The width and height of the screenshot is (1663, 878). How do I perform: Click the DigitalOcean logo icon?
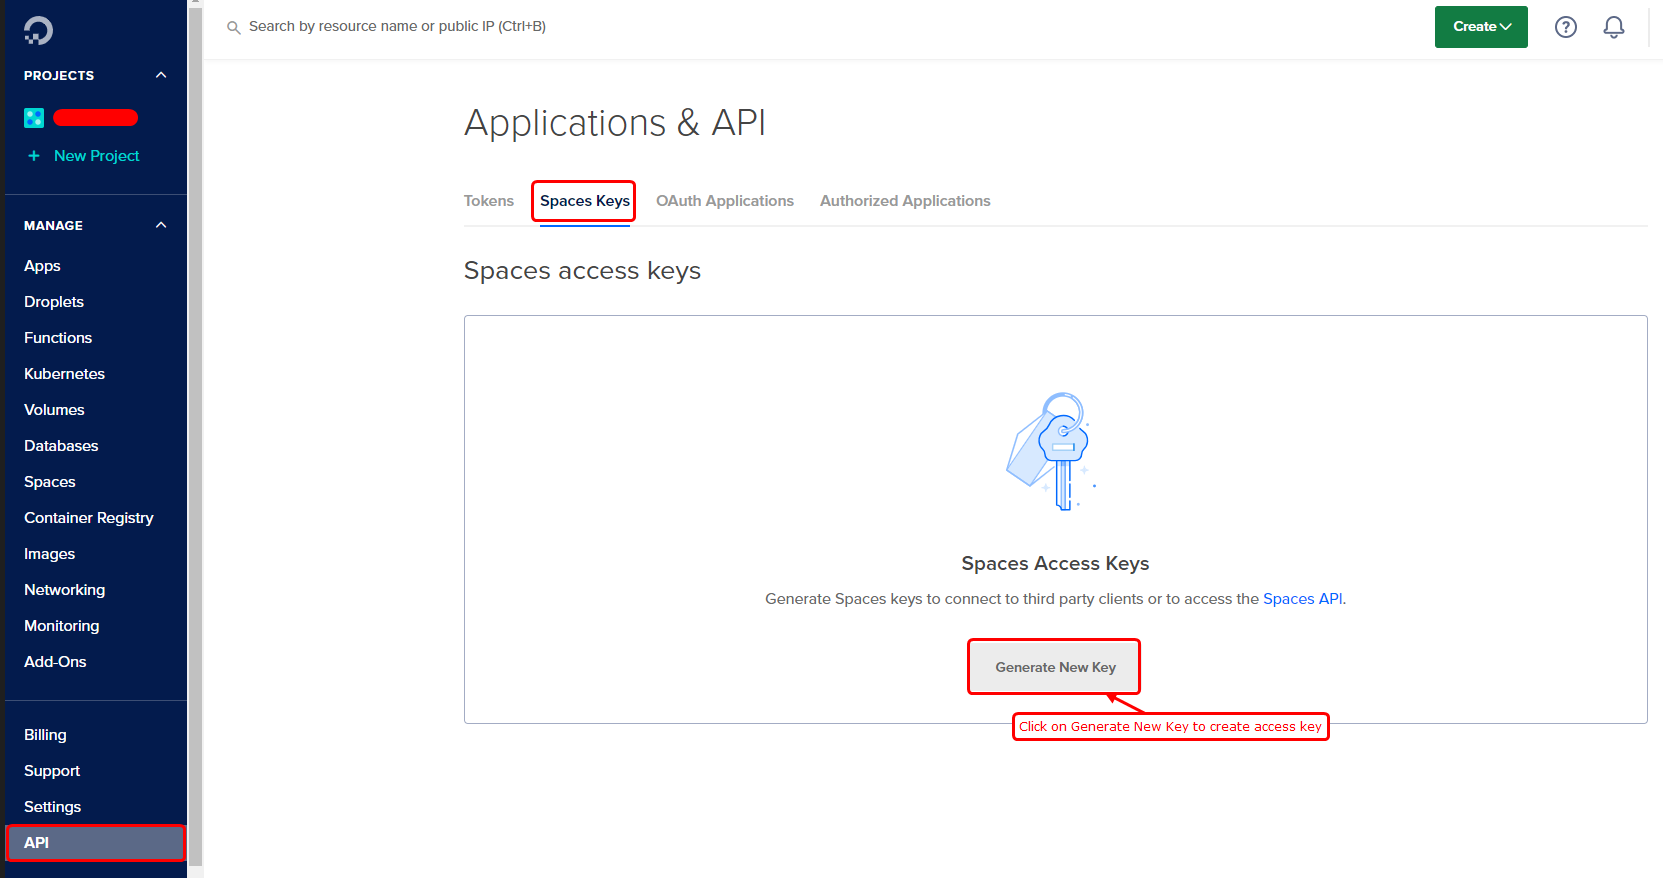coord(38,30)
